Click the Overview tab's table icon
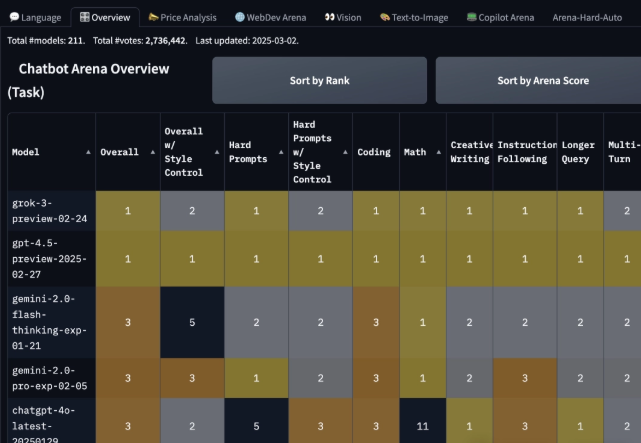 point(85,17)
